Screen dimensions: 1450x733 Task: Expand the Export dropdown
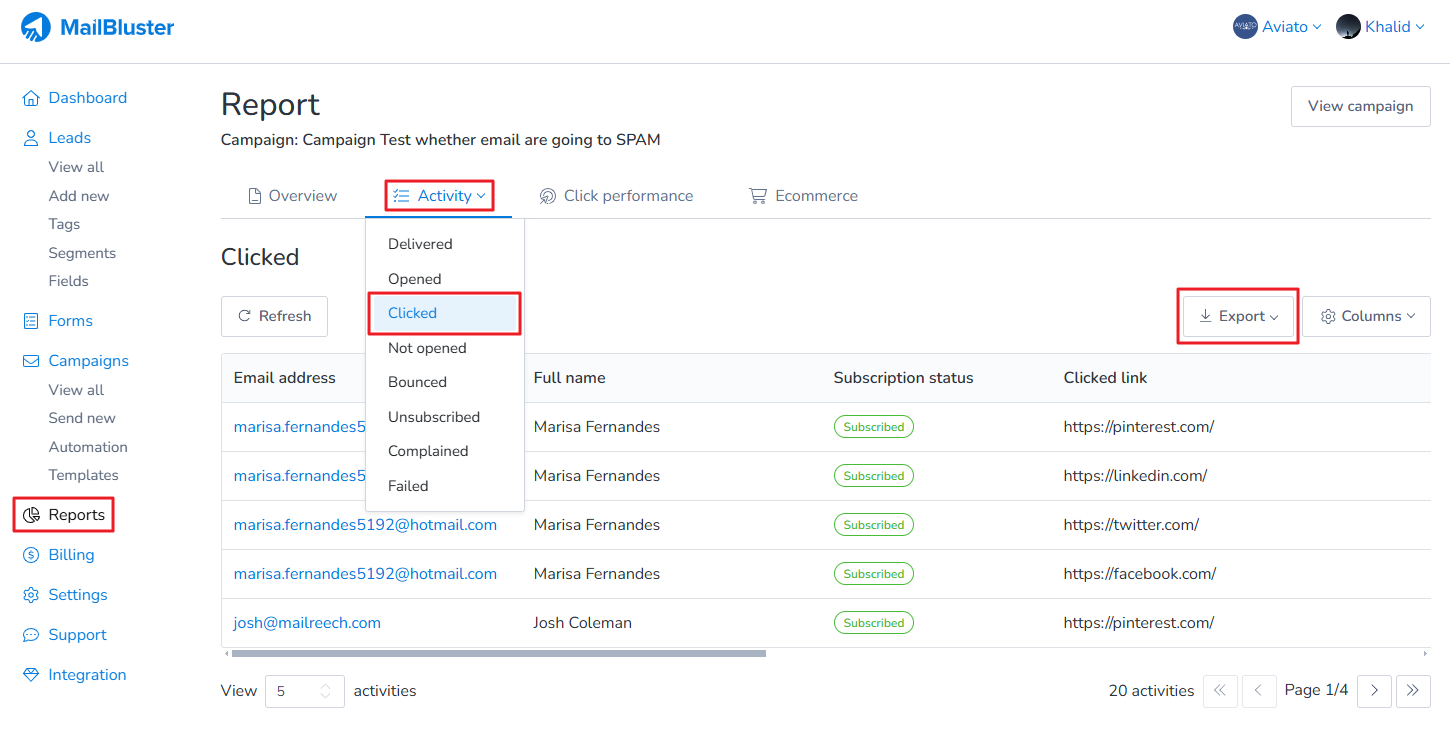pyautogui.click(x=1238, y=316)
